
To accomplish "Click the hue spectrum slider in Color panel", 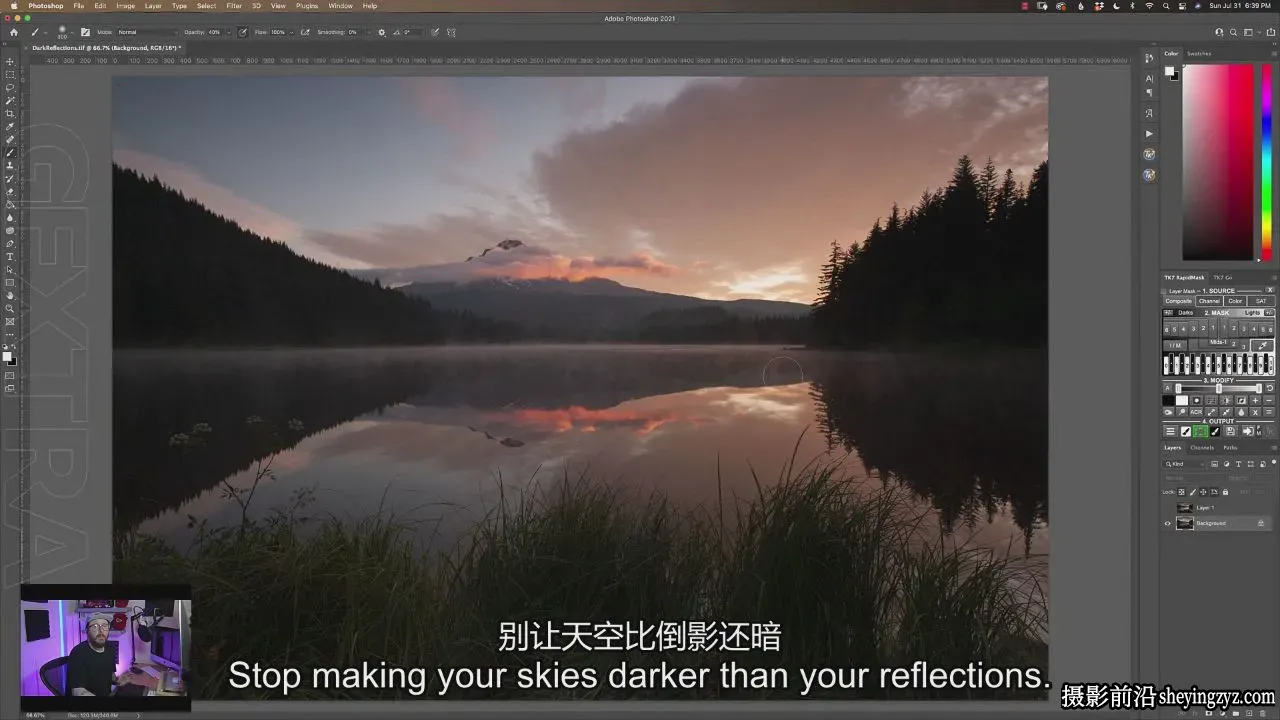I will [1267, 162].
